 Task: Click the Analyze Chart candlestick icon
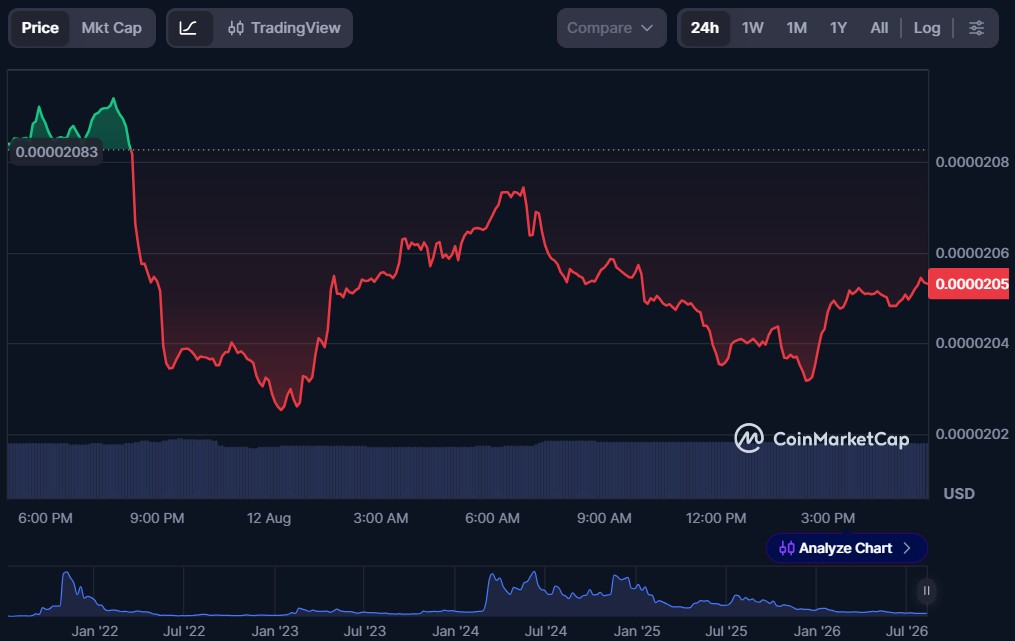(x=786, y=548)
